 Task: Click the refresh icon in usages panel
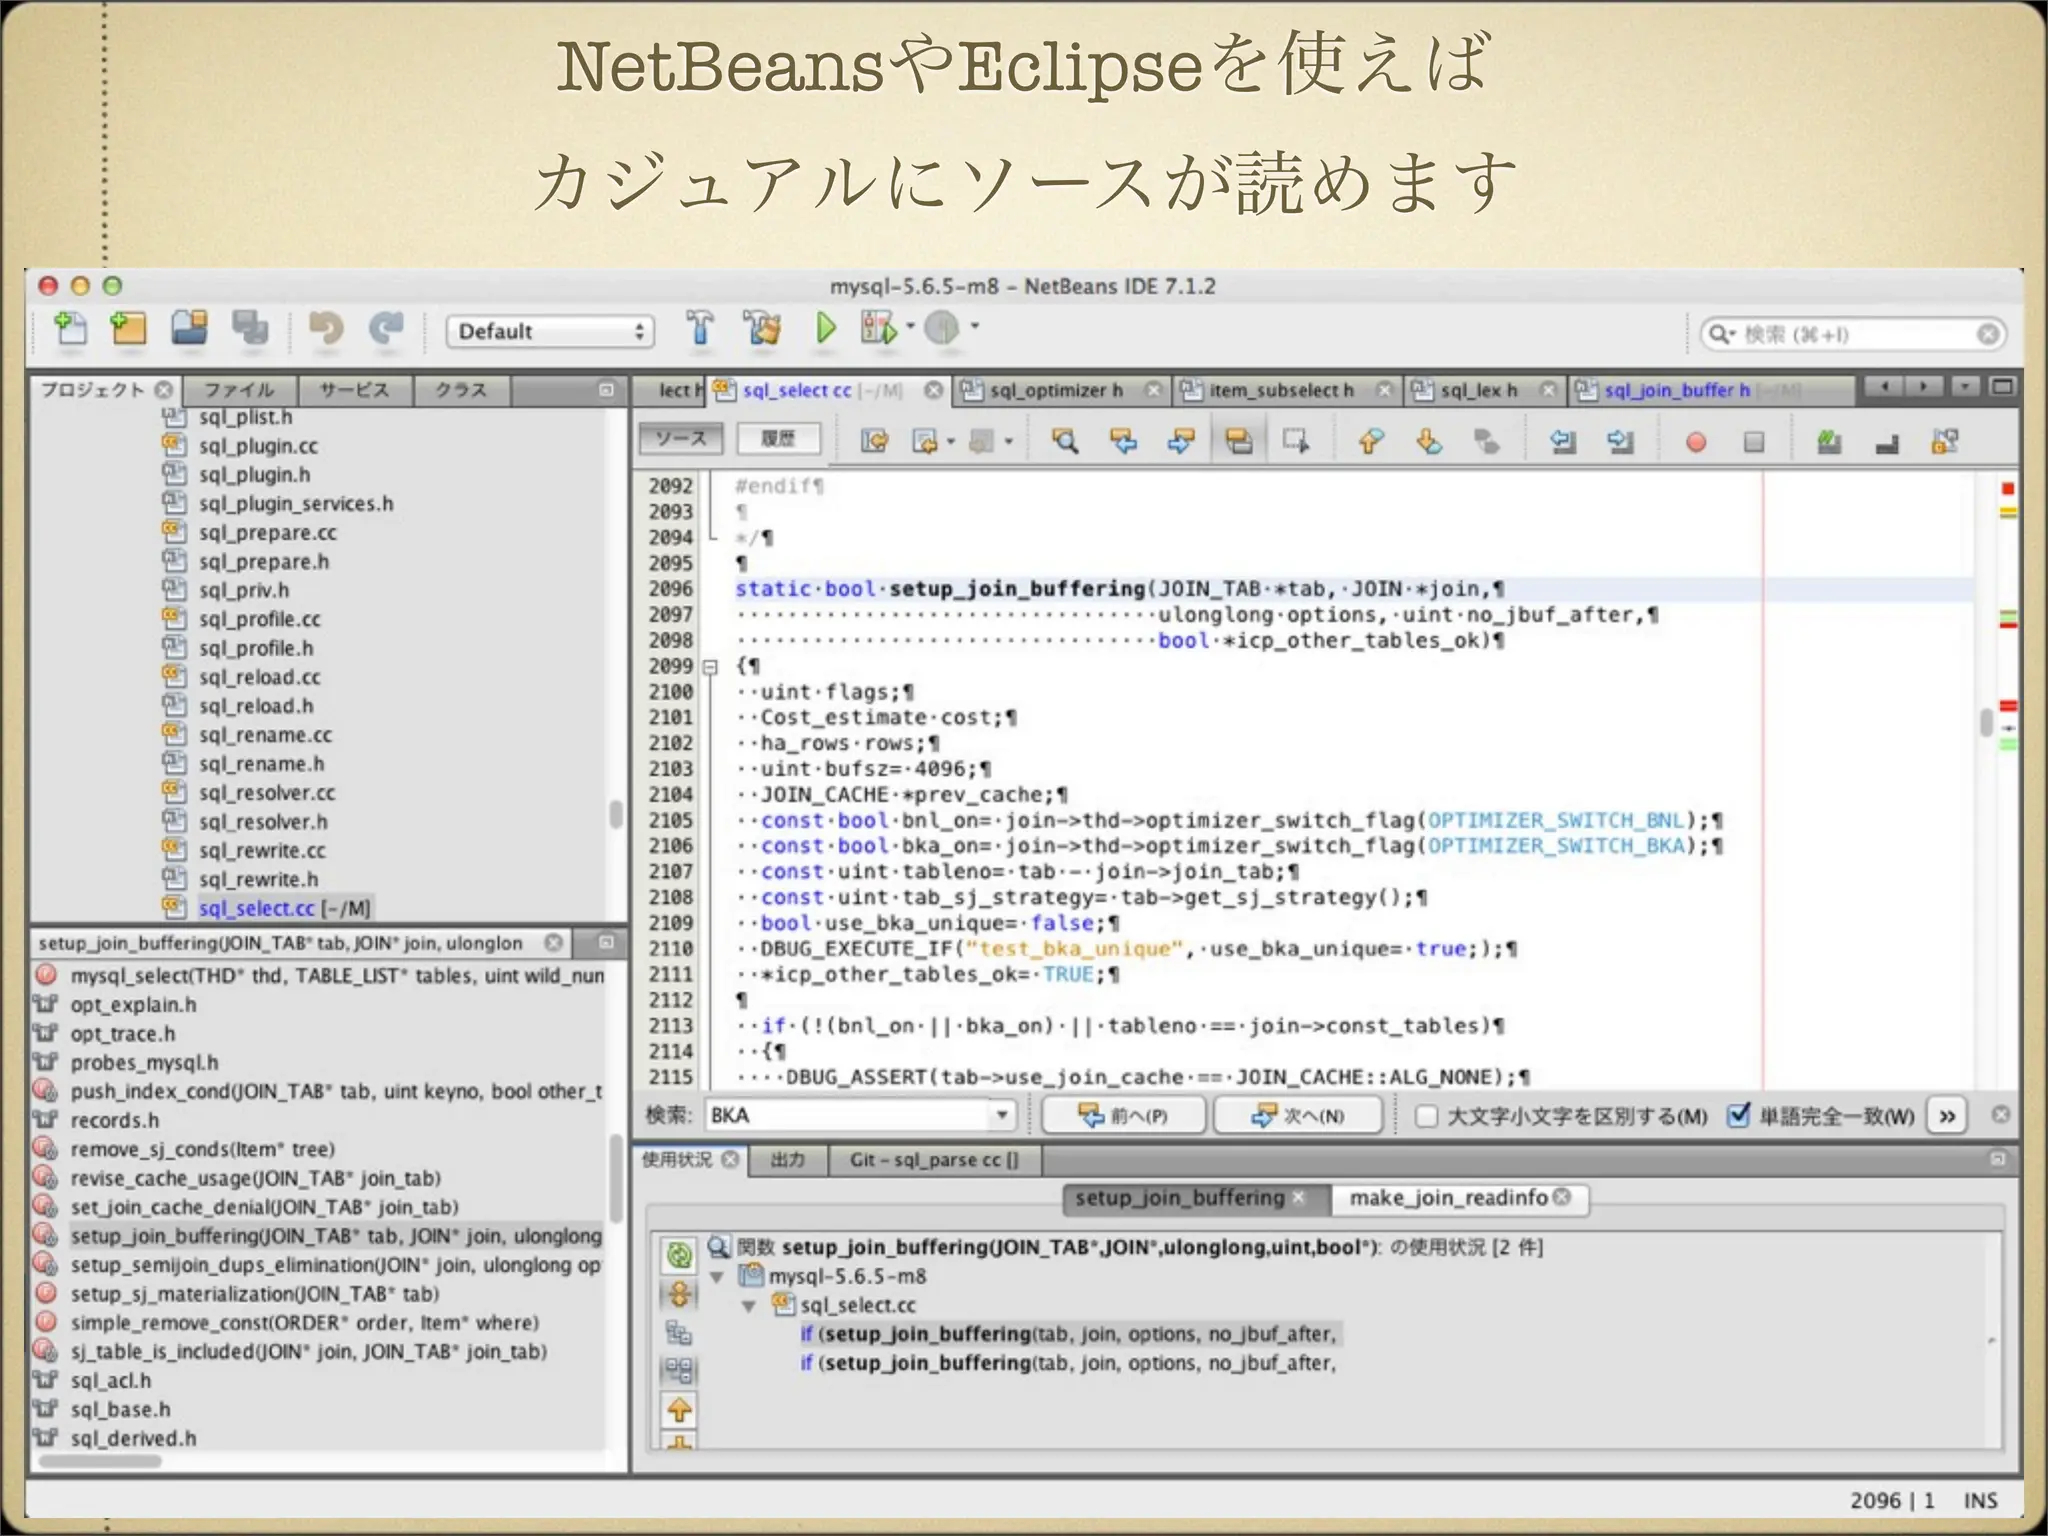(679, 1255)
